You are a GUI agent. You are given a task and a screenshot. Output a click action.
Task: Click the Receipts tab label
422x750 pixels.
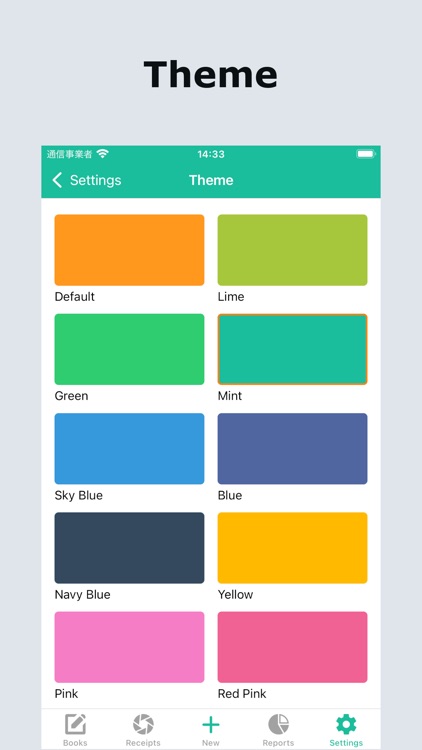click(x=143, y=743)
